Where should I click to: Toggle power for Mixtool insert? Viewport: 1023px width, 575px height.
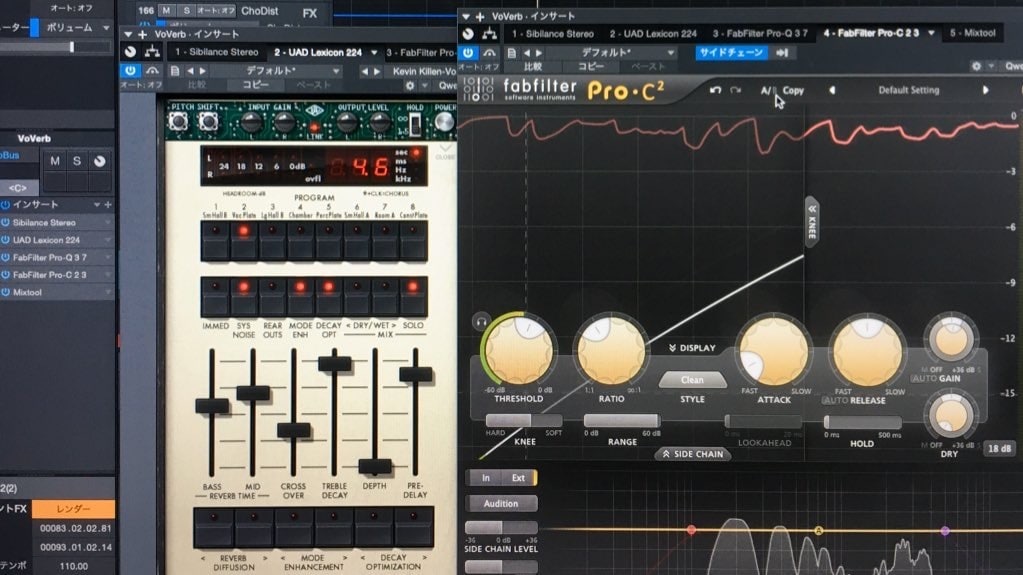tap(5, 292)
